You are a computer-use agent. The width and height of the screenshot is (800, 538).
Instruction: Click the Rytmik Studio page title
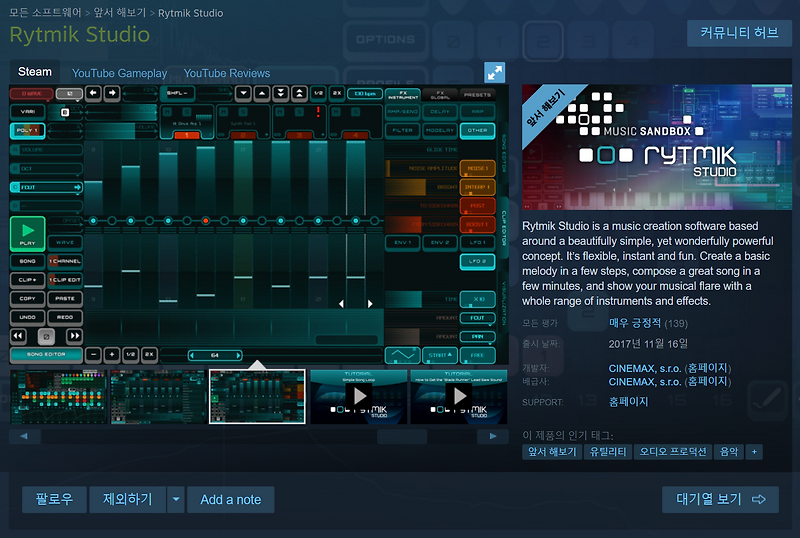pos(80,35)
